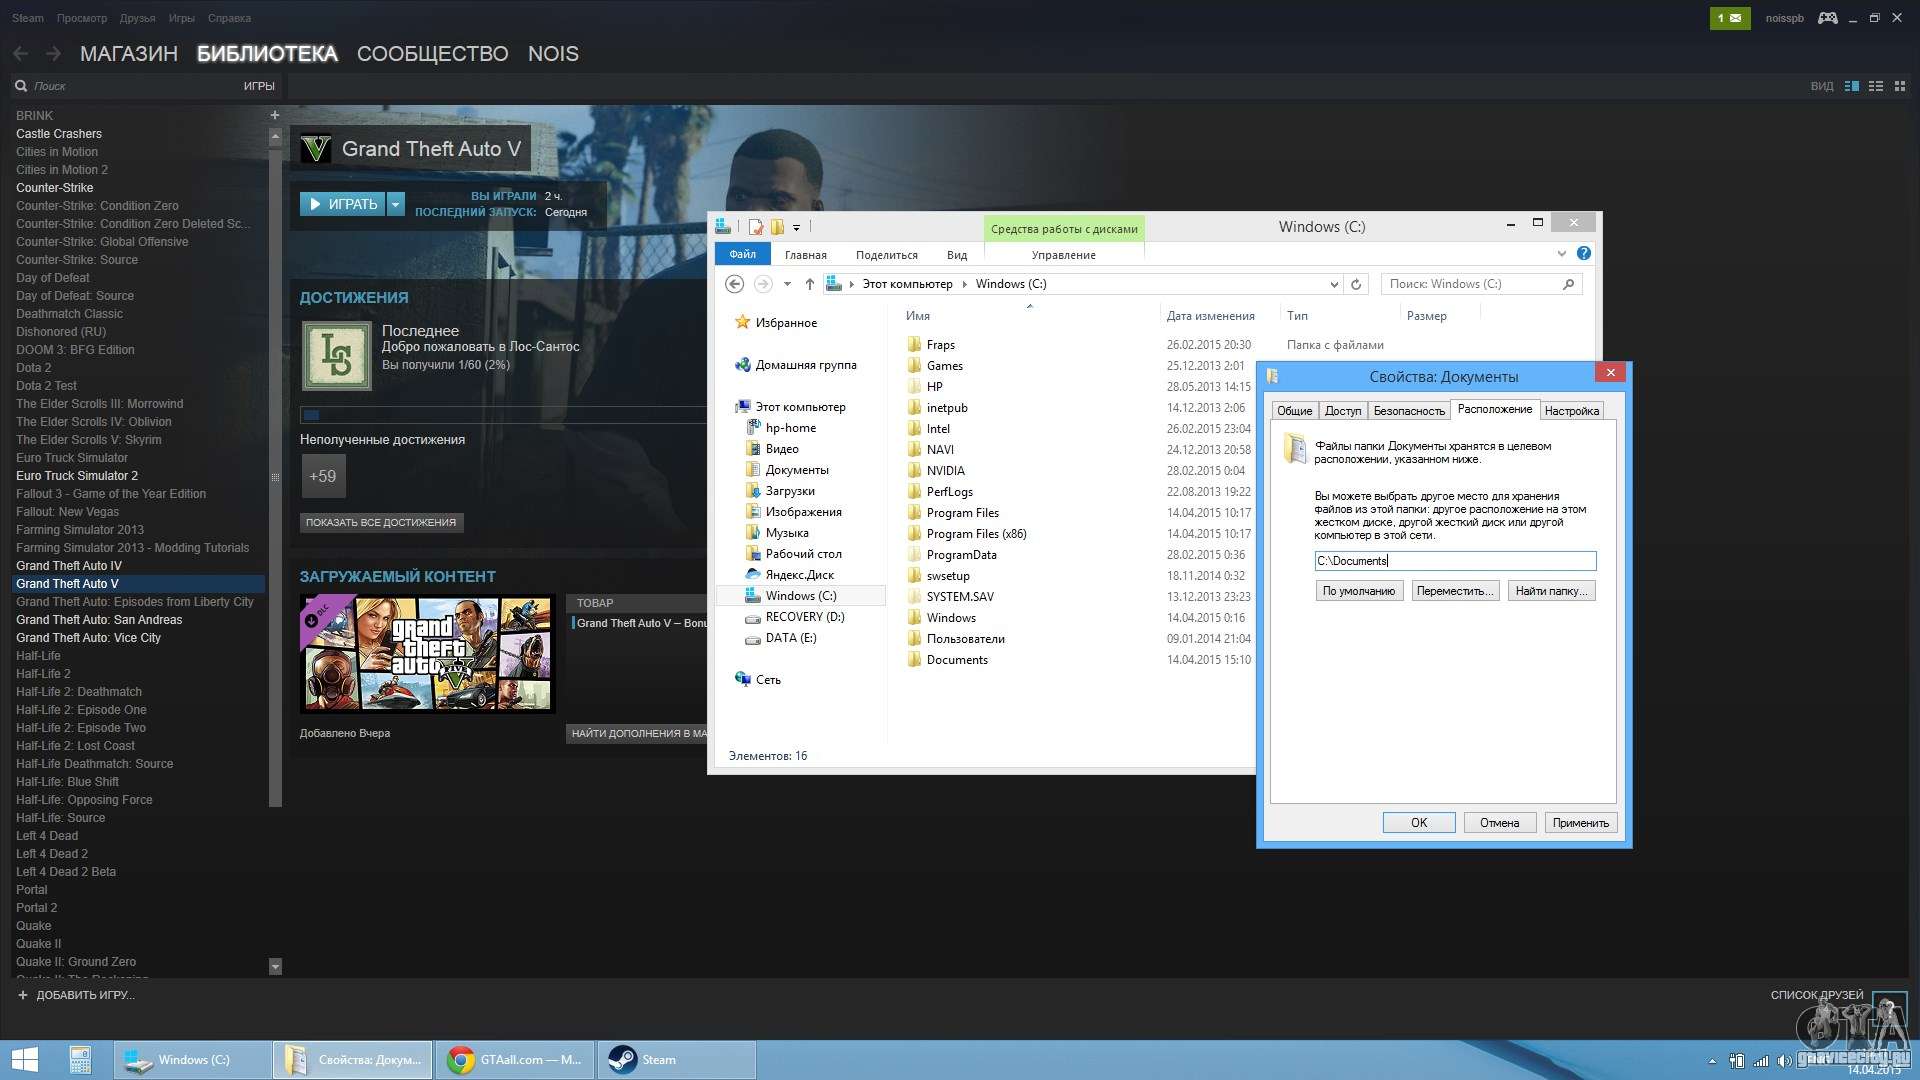Click Применить in the properties dialog
Viewport: 1920px width, 1080px height.
(1581, 823)
